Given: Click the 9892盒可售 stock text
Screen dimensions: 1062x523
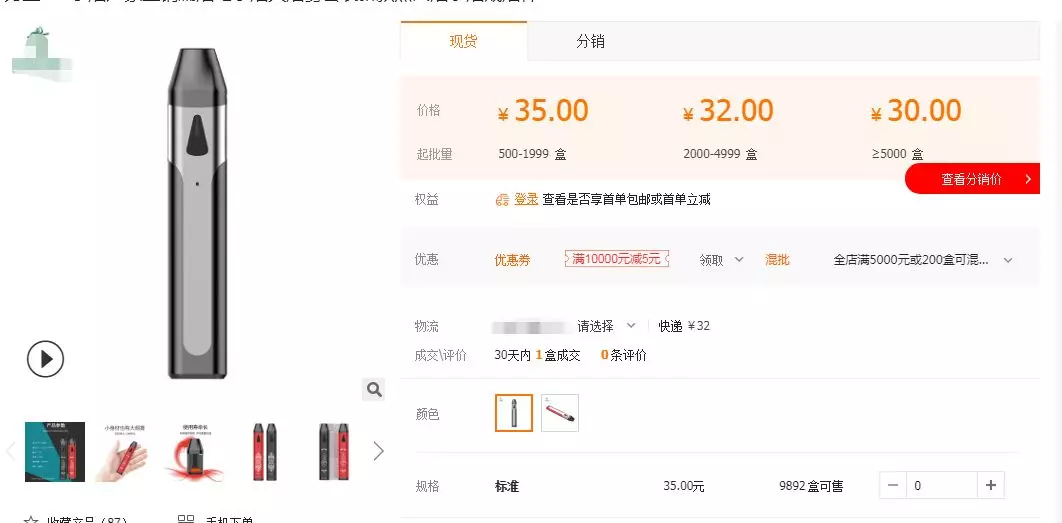Looking at the screenshot, I should pos(811,486).
